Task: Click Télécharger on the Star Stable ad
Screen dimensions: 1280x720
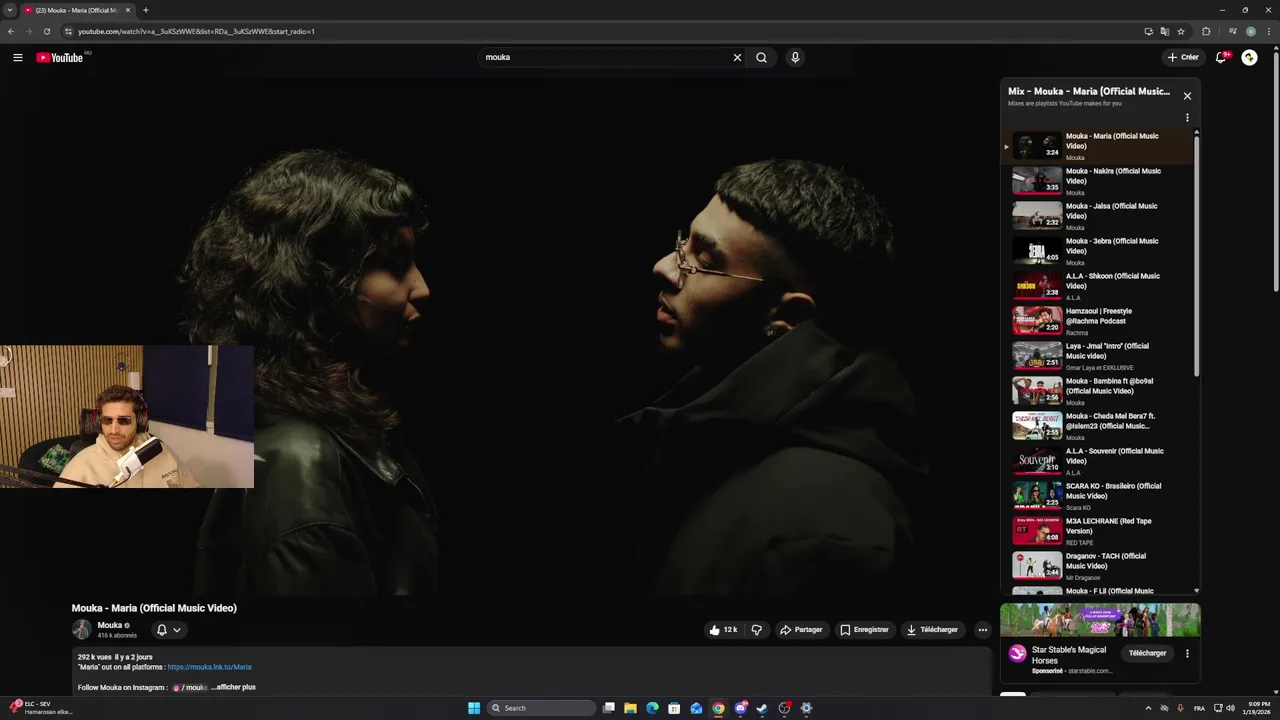Action: 1147,653
